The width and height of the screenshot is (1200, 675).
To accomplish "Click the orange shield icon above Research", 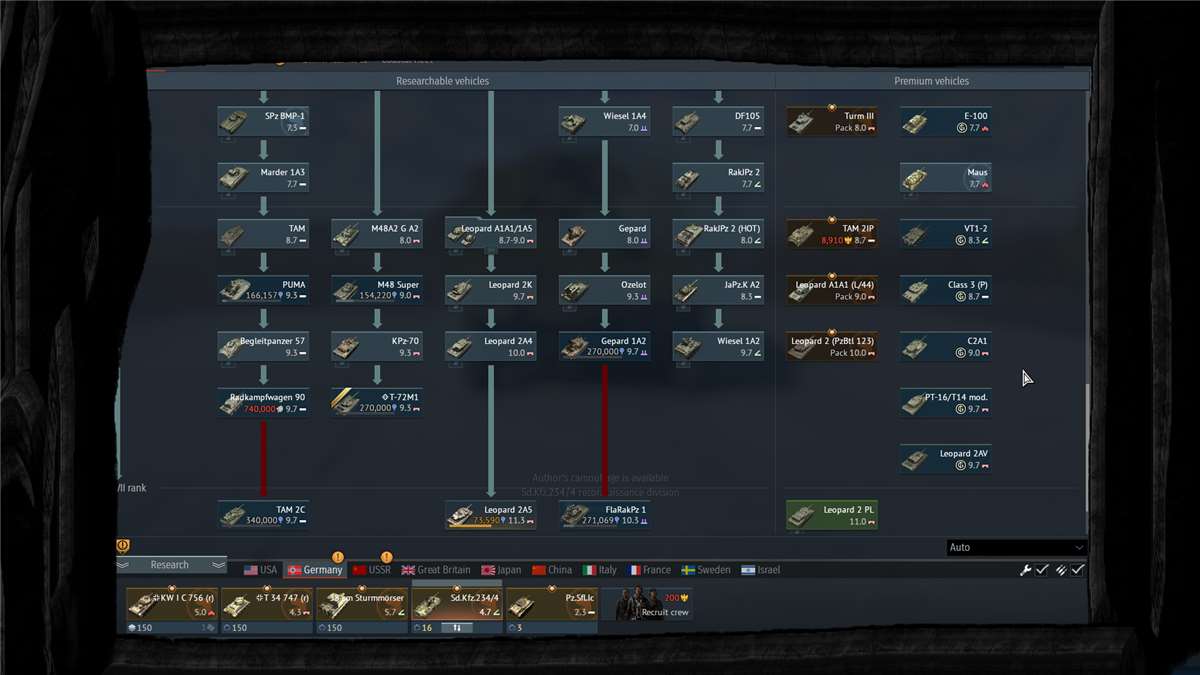I will tap(124, 545).
